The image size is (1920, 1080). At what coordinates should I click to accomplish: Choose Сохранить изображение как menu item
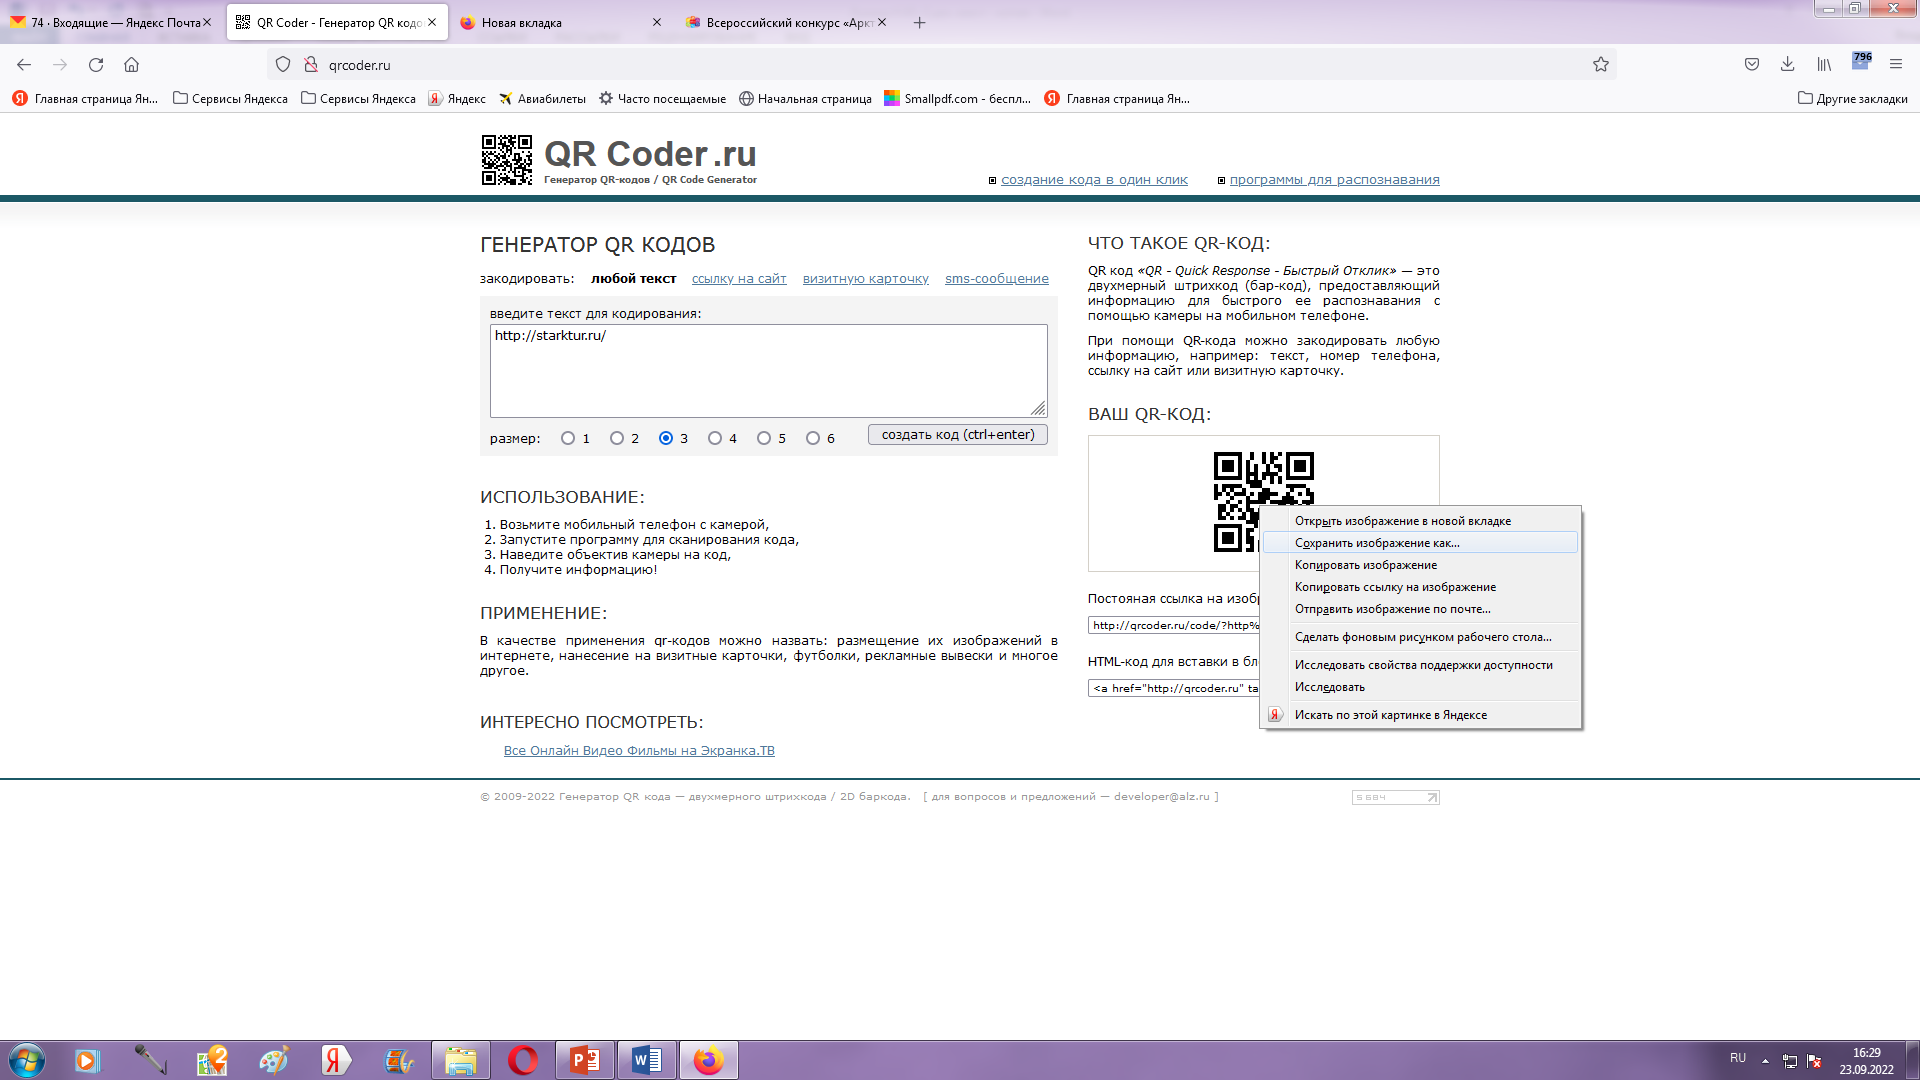[1376, 543]
